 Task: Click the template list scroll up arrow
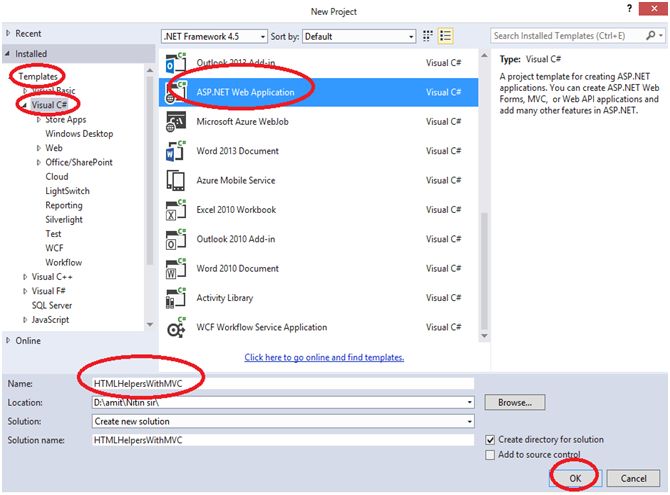[484, 56]
